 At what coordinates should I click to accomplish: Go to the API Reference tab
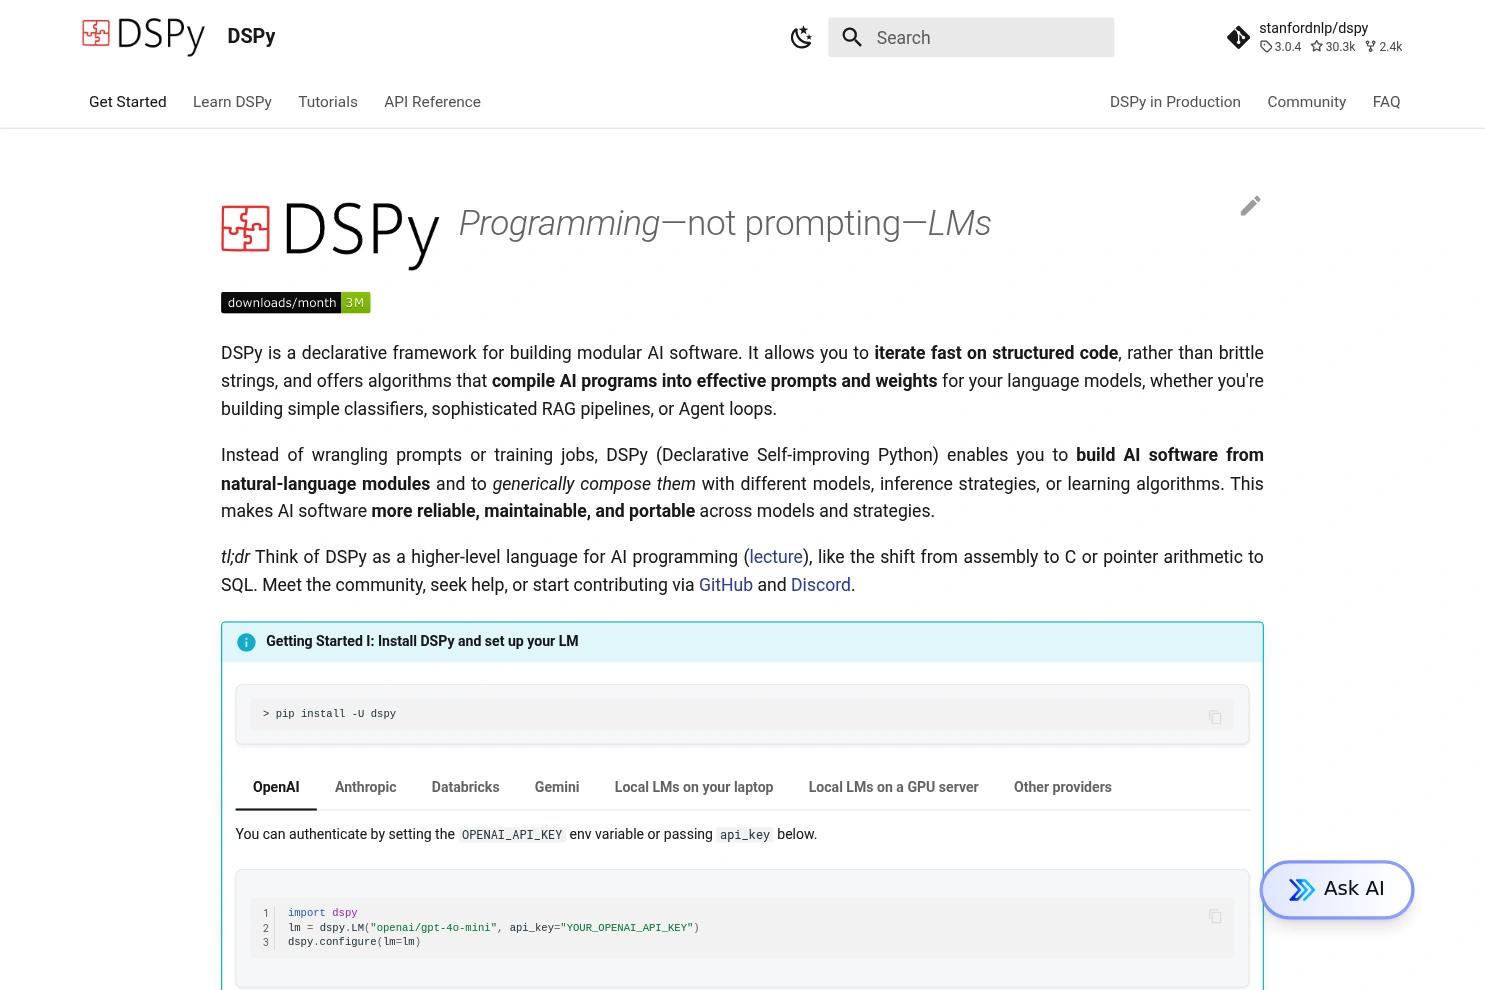pyautogui.click(x=432, y=102)
